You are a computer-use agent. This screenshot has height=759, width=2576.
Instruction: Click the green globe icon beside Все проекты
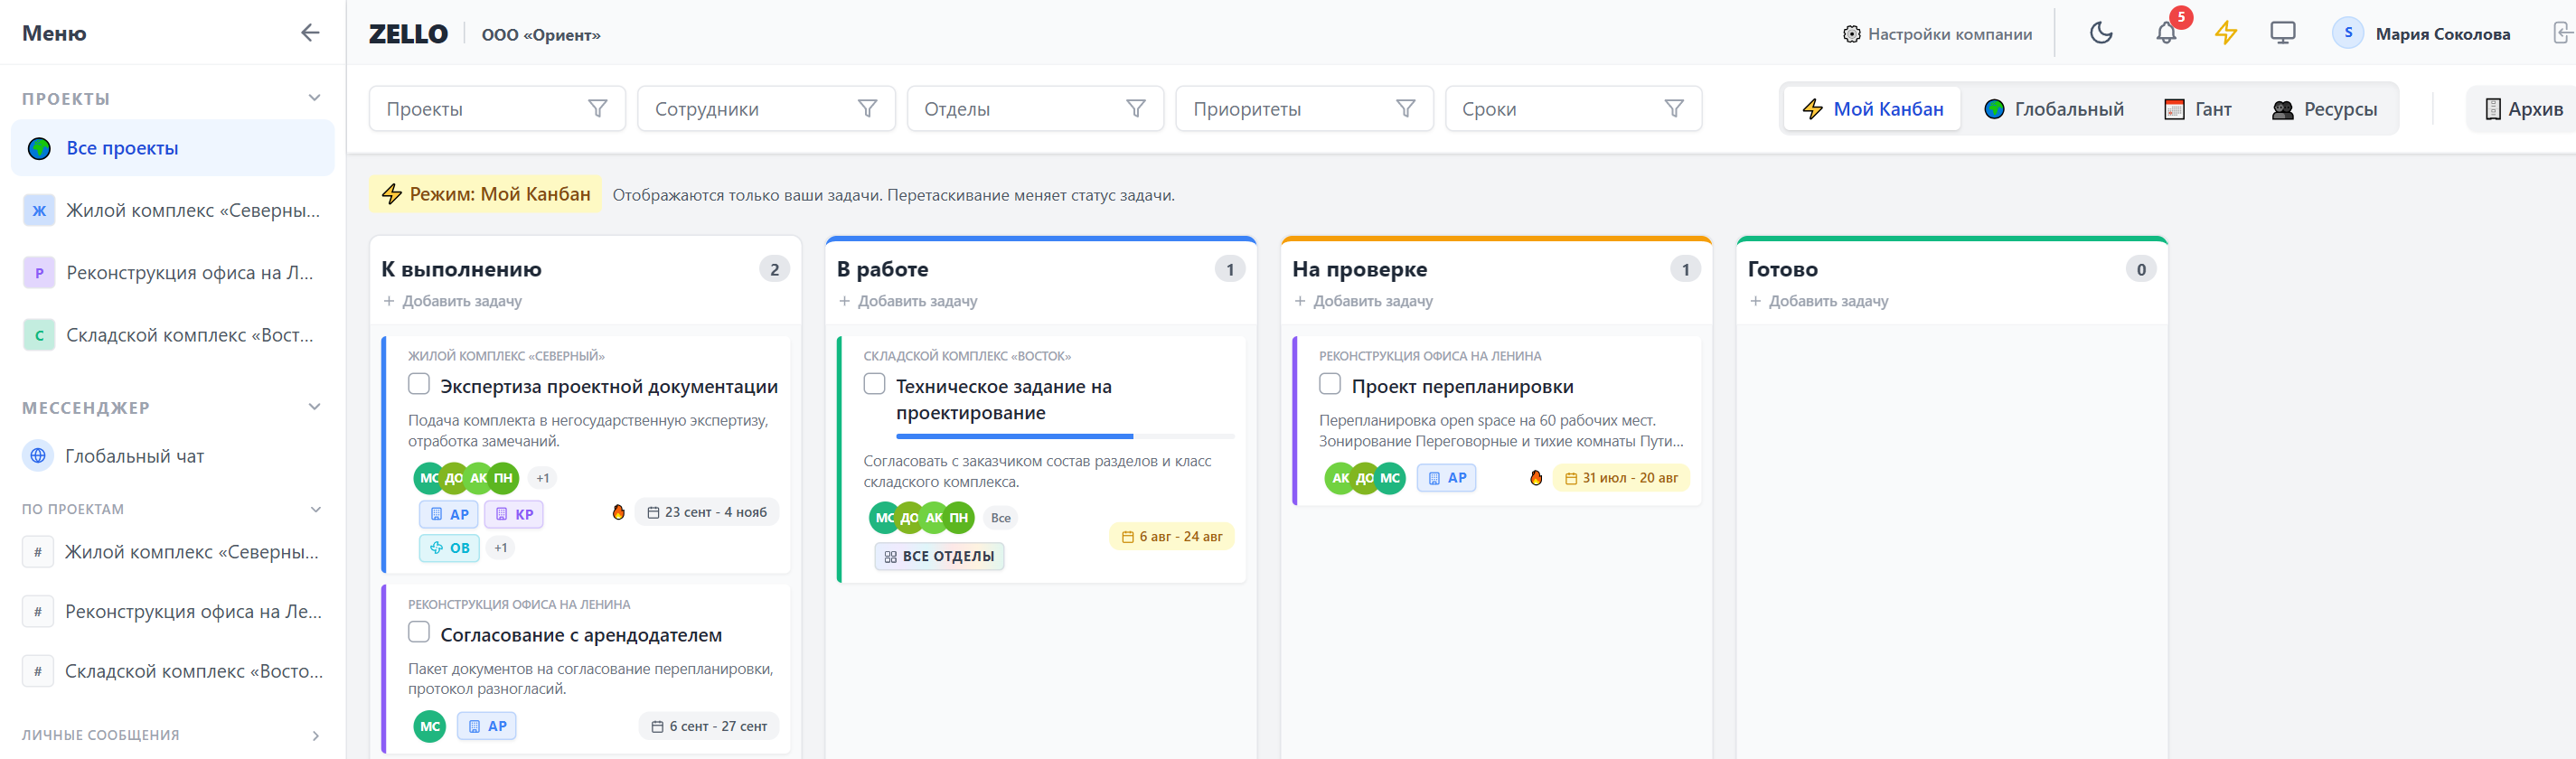pos(39,148)
